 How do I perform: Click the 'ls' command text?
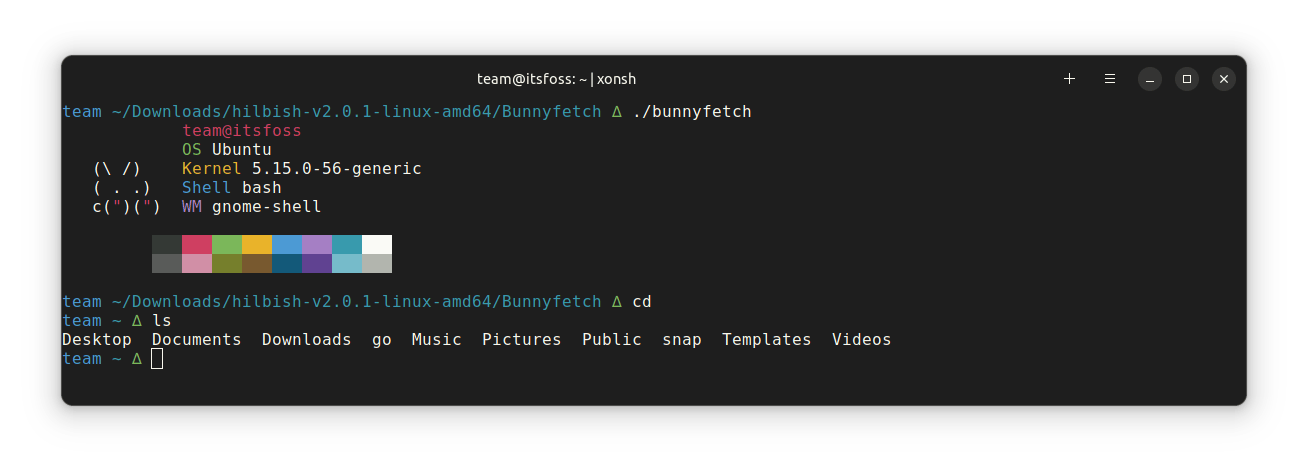tap(162, 320)
